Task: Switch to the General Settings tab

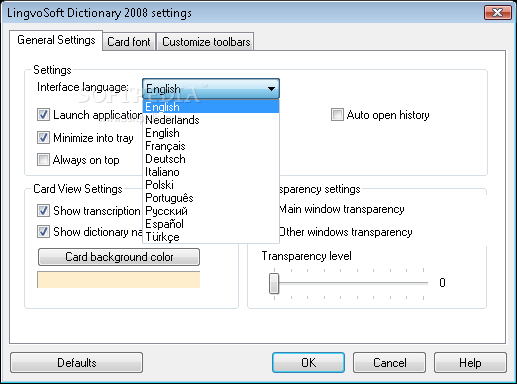Action: [56, 40]
